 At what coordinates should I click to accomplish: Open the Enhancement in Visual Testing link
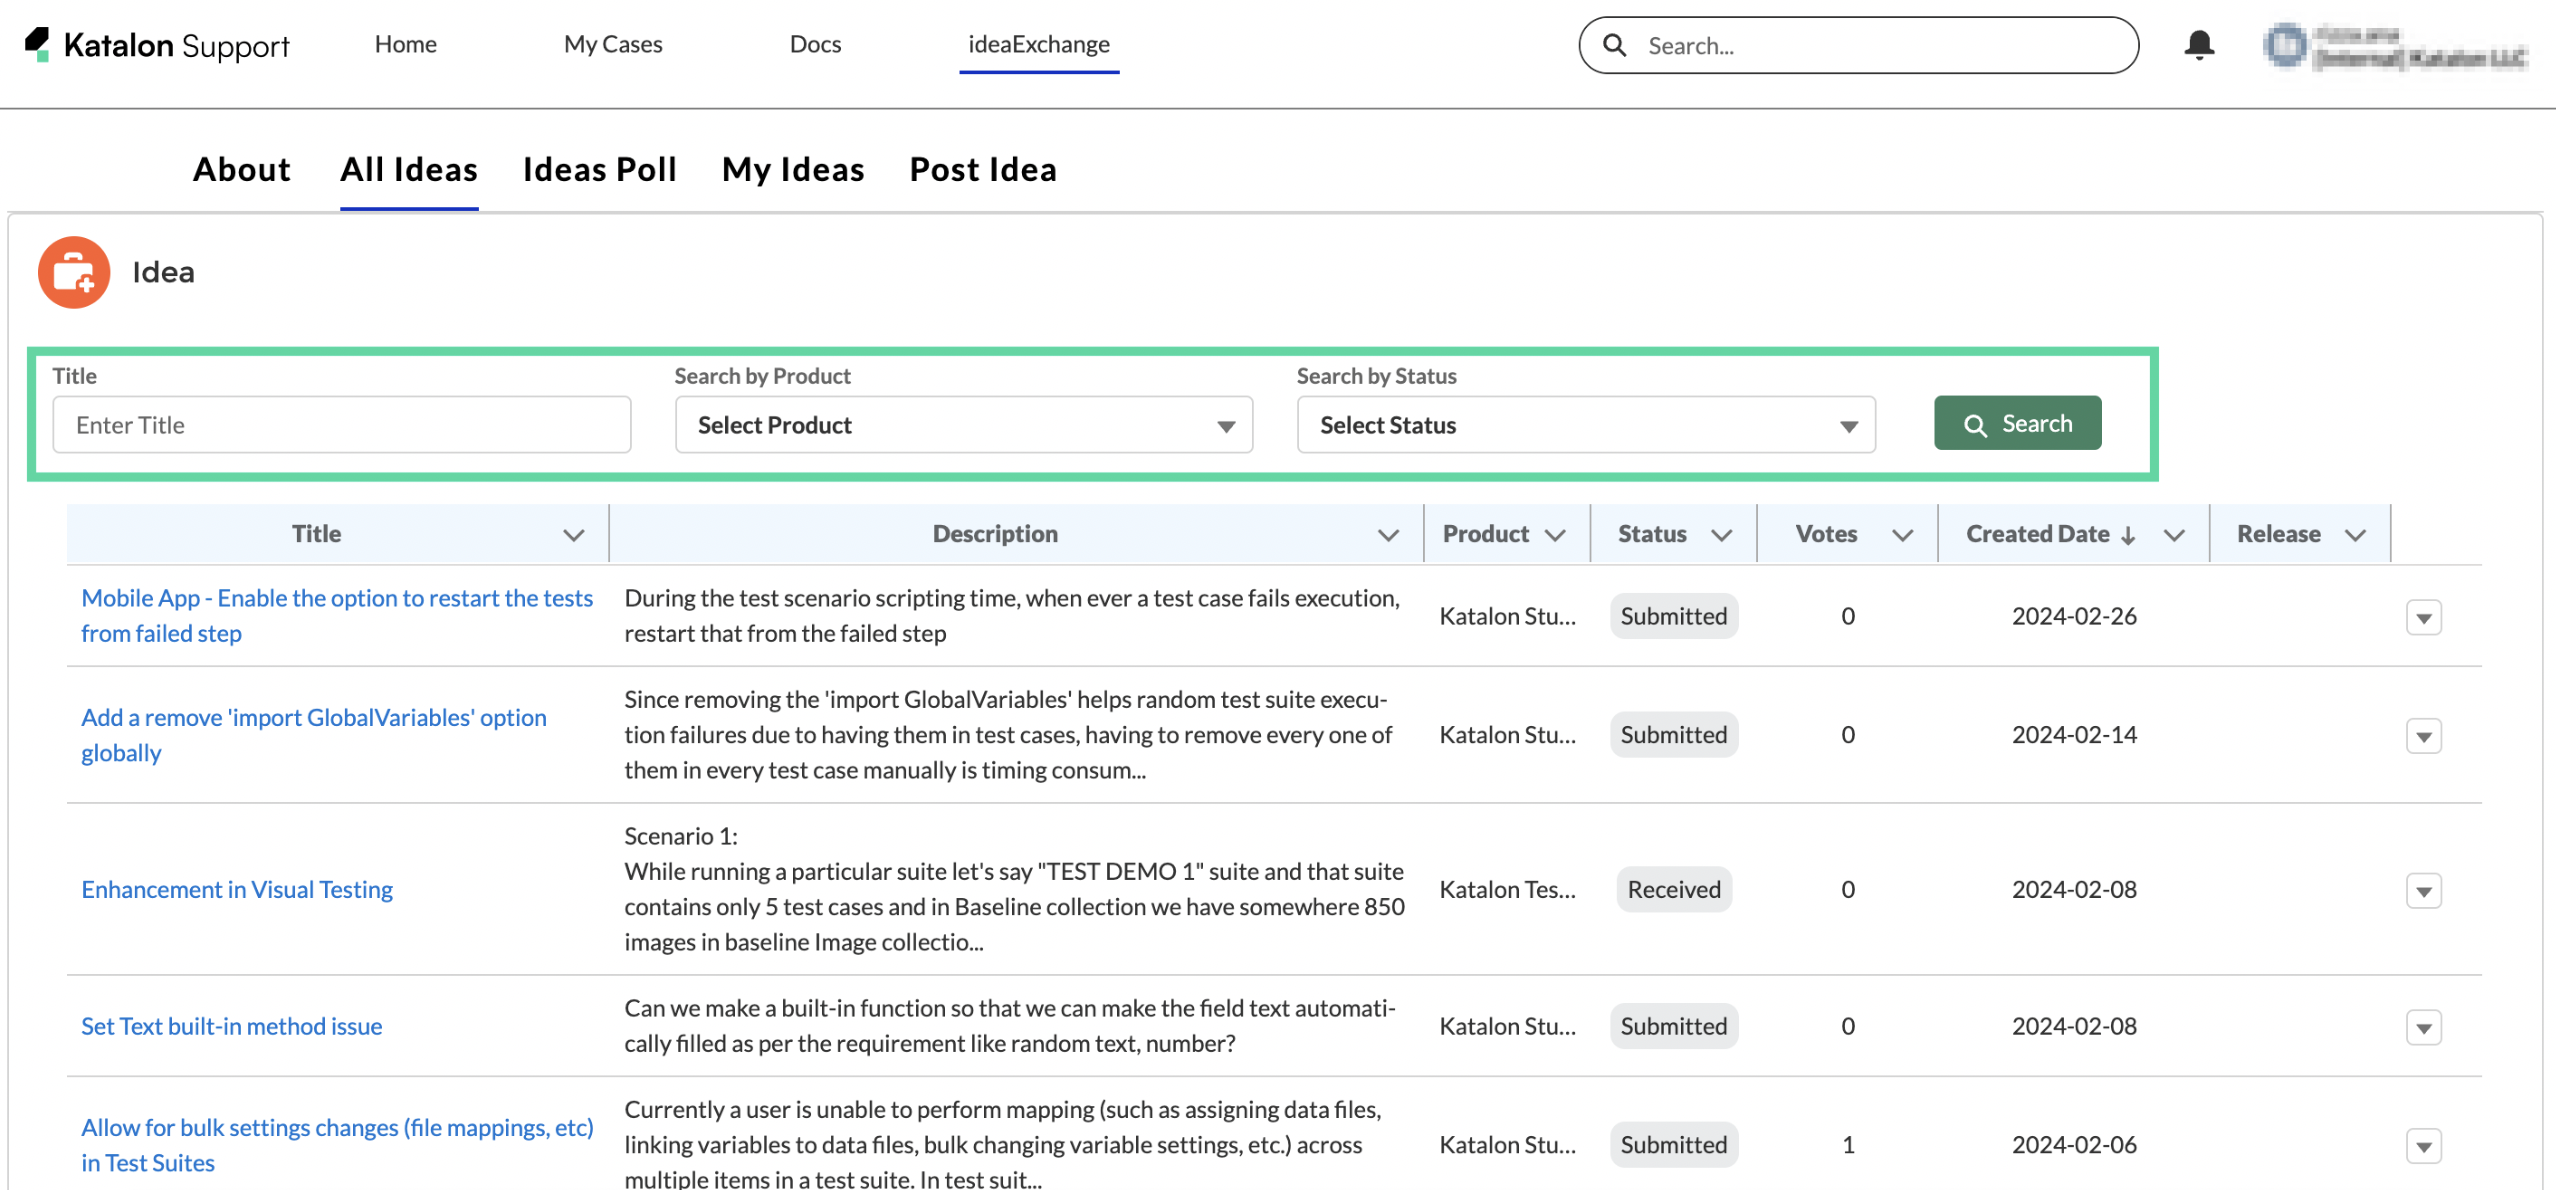point(237,889)
